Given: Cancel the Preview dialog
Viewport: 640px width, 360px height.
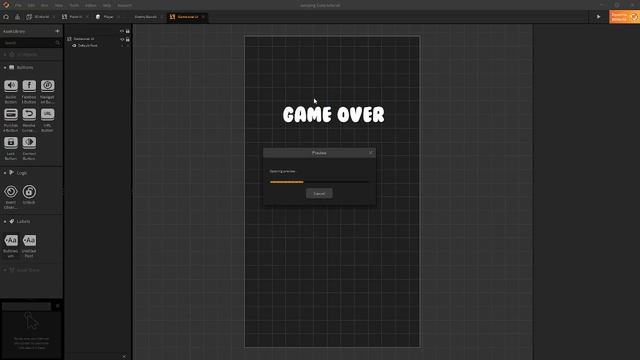Looking at the screenshot, I should tap(319, 193).
